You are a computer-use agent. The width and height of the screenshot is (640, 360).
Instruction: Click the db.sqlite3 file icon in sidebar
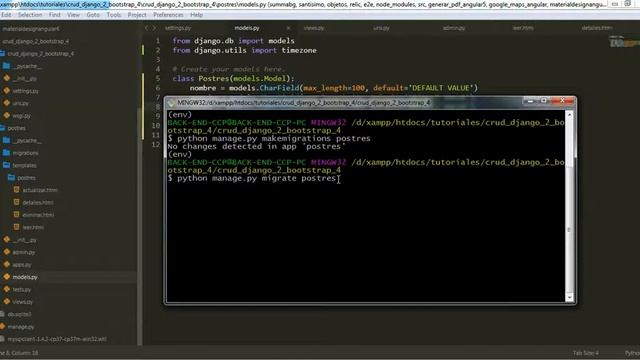(x=2, y=314)
